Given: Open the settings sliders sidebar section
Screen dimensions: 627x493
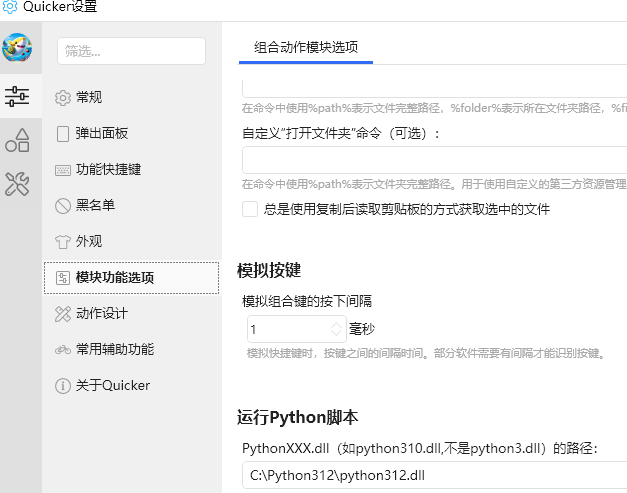Looking at the screenshot, I should [17, 96].
